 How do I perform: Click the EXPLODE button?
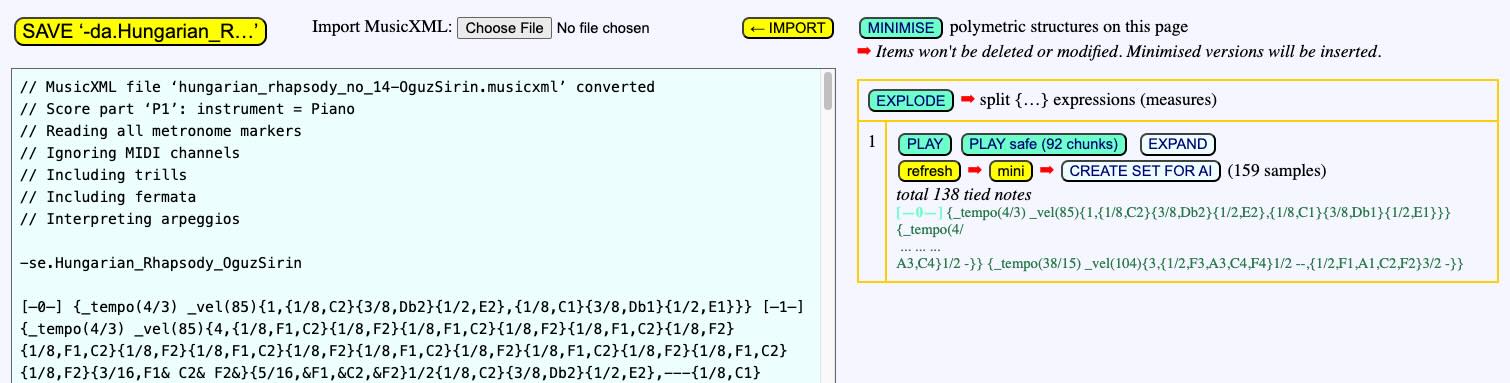tap(911, 100)
